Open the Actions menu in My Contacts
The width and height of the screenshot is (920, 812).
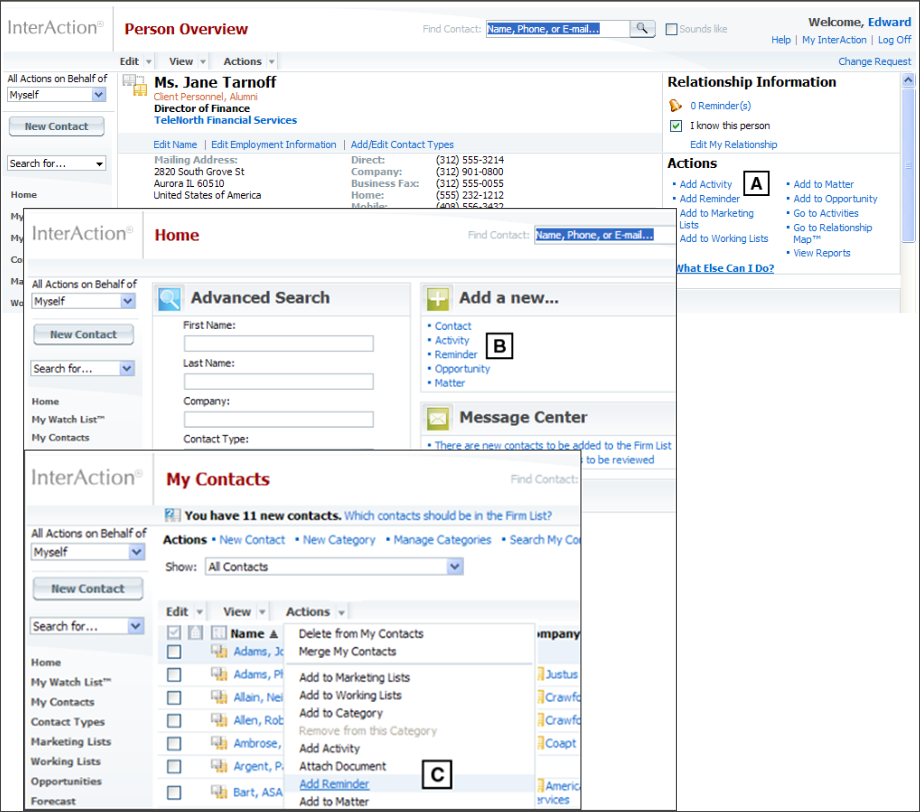(x=311, y=611)
